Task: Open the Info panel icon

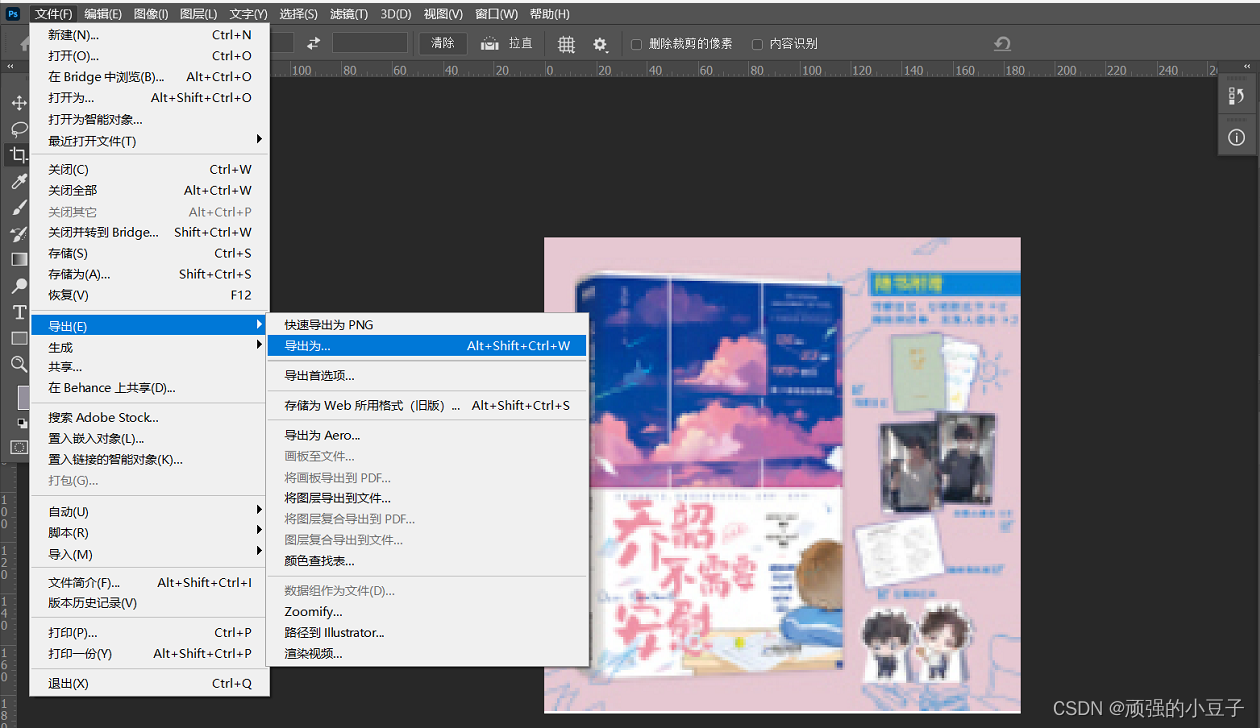Action: (1237, 137)
